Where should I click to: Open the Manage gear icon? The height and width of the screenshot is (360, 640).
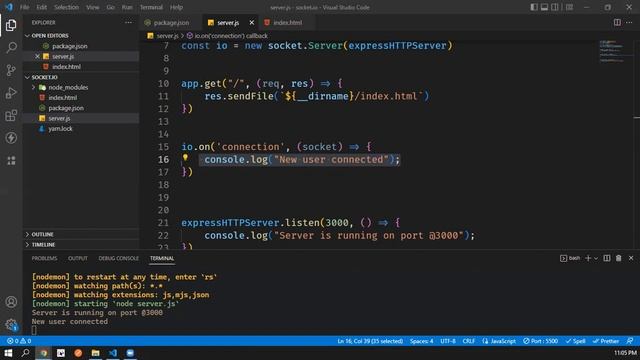[11, 325]
